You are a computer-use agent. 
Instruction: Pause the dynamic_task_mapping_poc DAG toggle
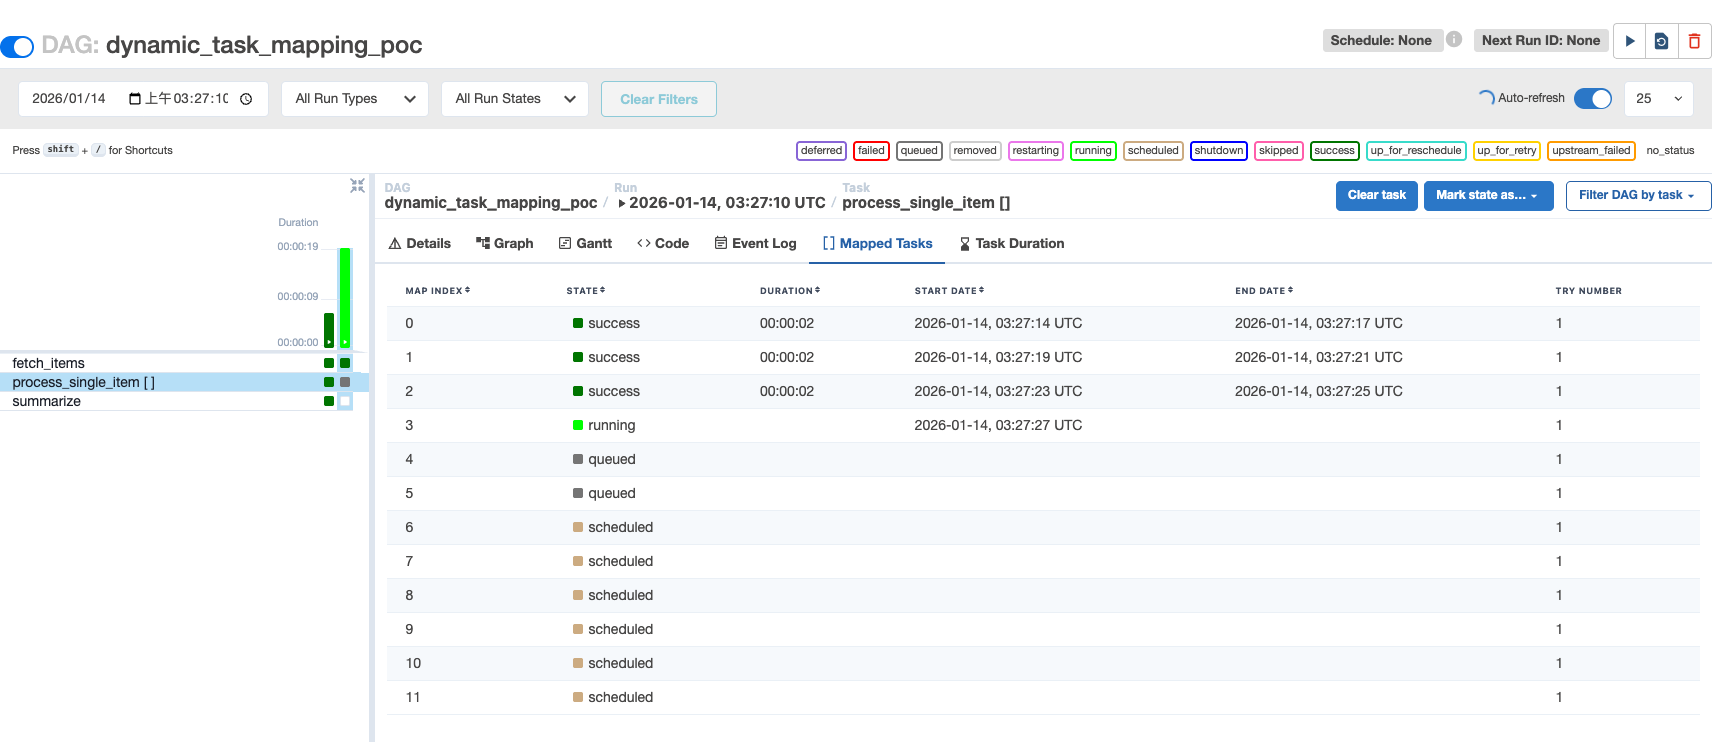tap(18, 46)
